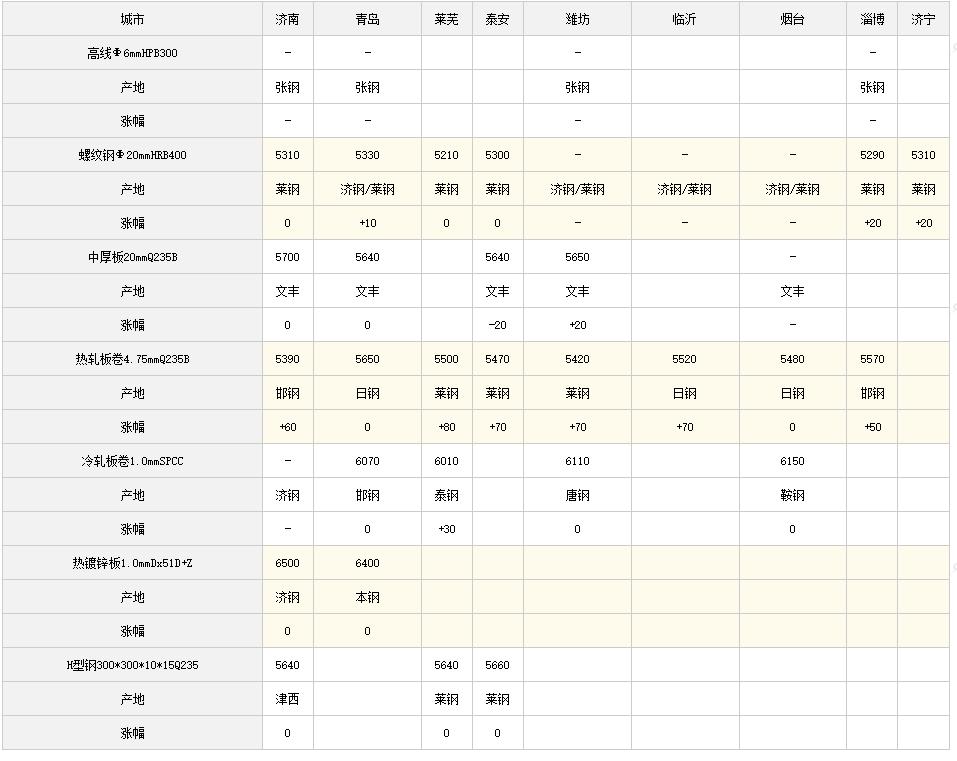The height and width of the screenshot is (761, 957).
Task: Select the 5640 H-beam price for 莱芜
Action: pyautogui.click(x=447, y=665)
